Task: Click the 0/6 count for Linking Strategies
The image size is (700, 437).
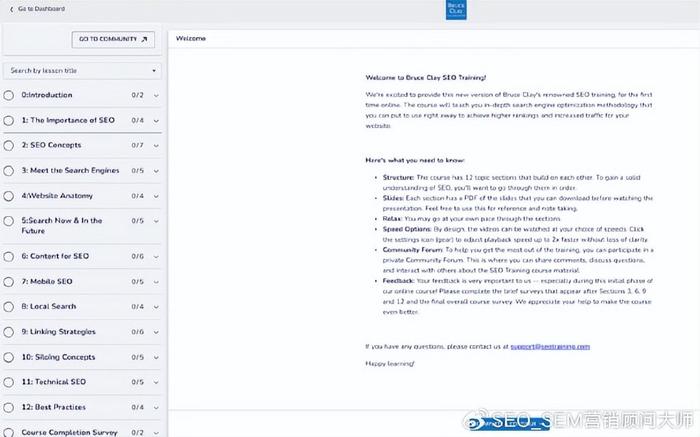Action: [138, 332]
